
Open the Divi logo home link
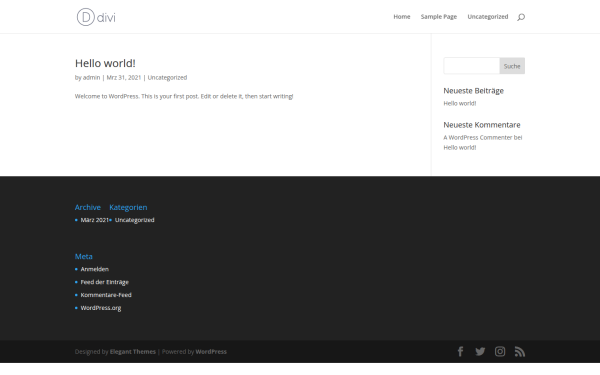click(x=96, y=17)
